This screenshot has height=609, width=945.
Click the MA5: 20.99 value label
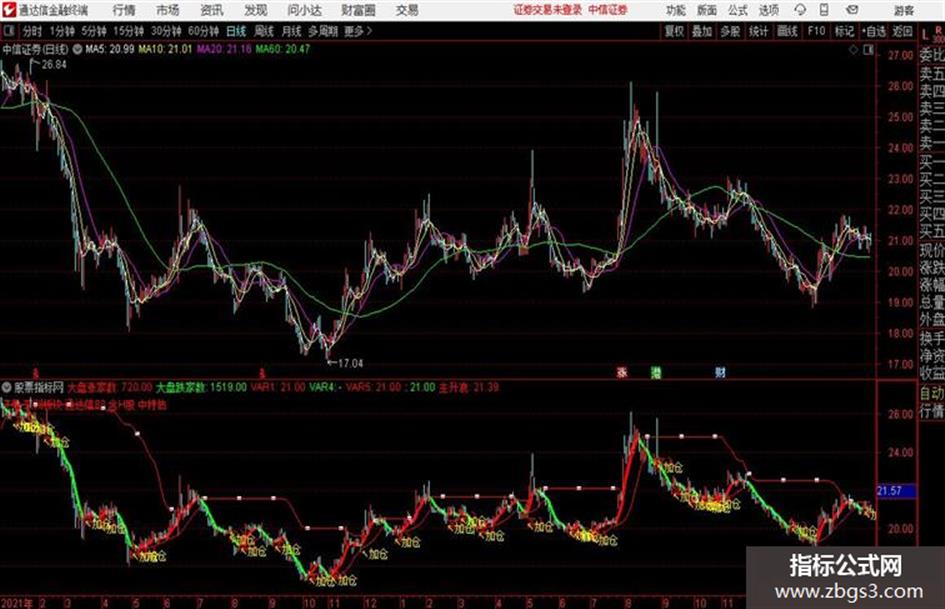(110, 49)
